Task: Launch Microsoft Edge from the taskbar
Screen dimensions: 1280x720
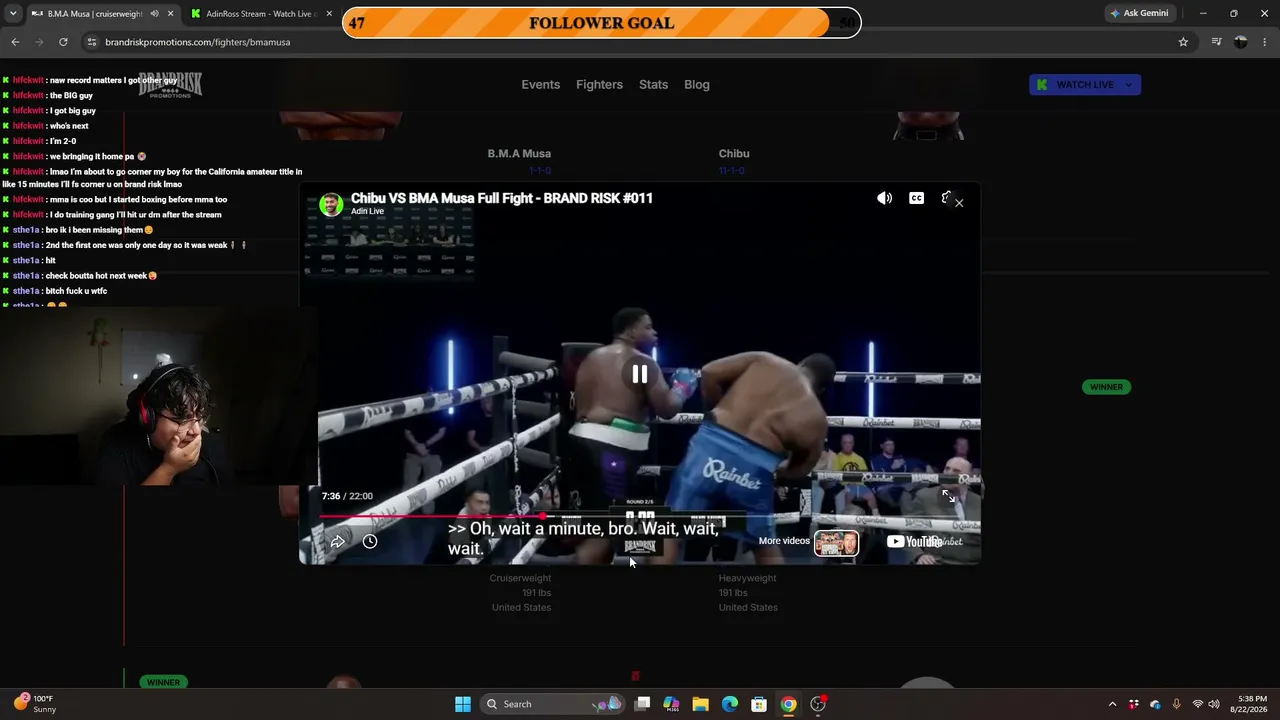Action: (x=730, y=704)
